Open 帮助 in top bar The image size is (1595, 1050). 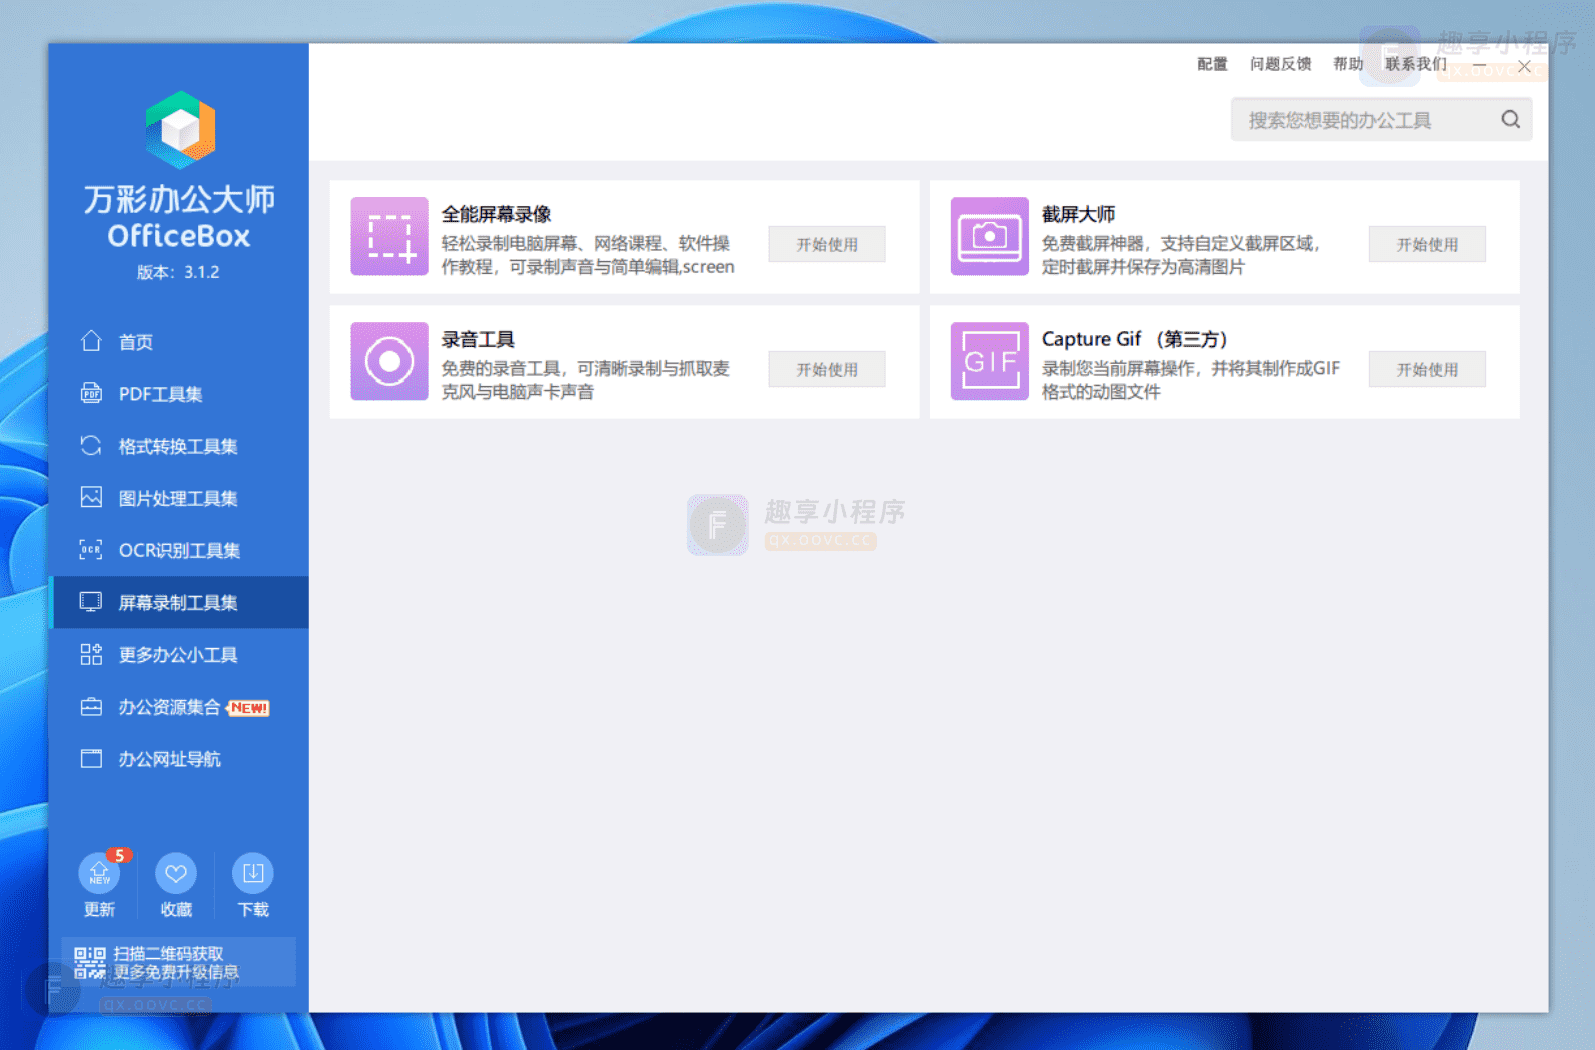pos(1348,64)
